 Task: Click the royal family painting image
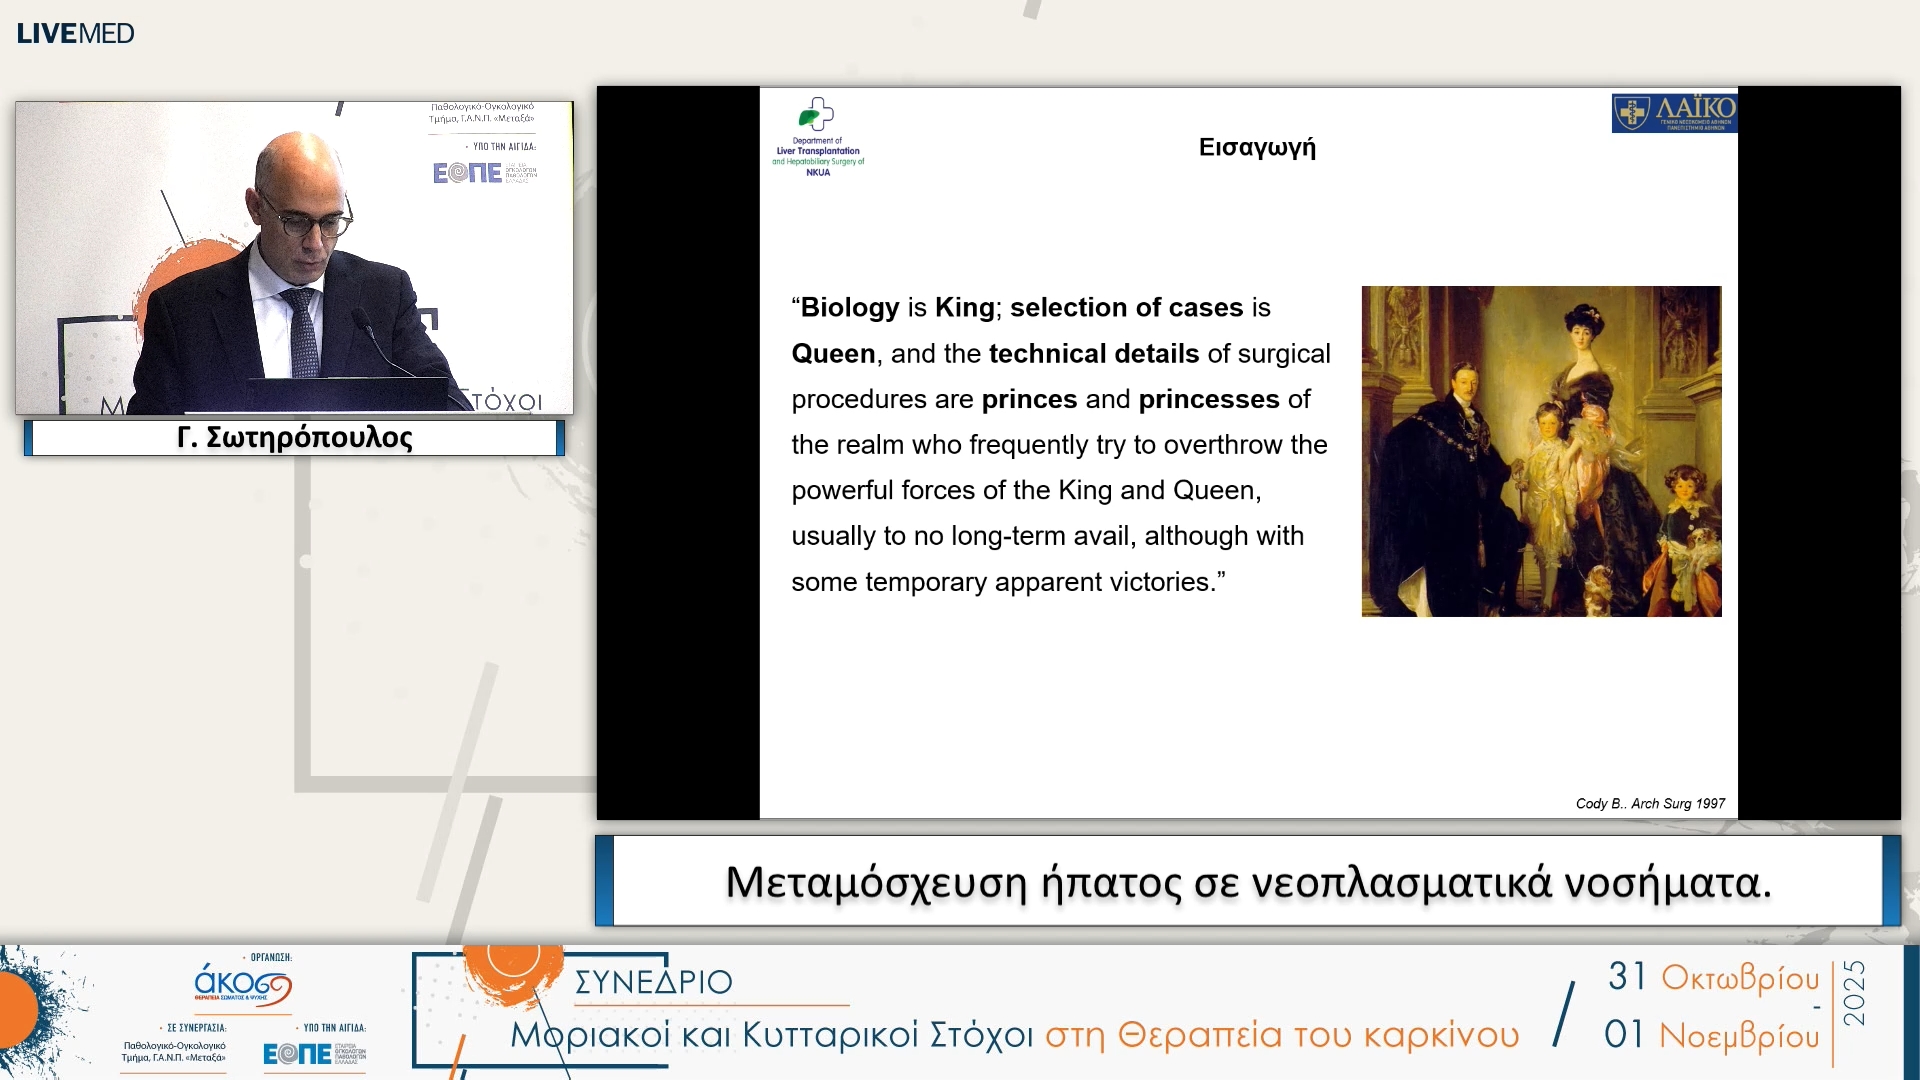pos(1540,451)
